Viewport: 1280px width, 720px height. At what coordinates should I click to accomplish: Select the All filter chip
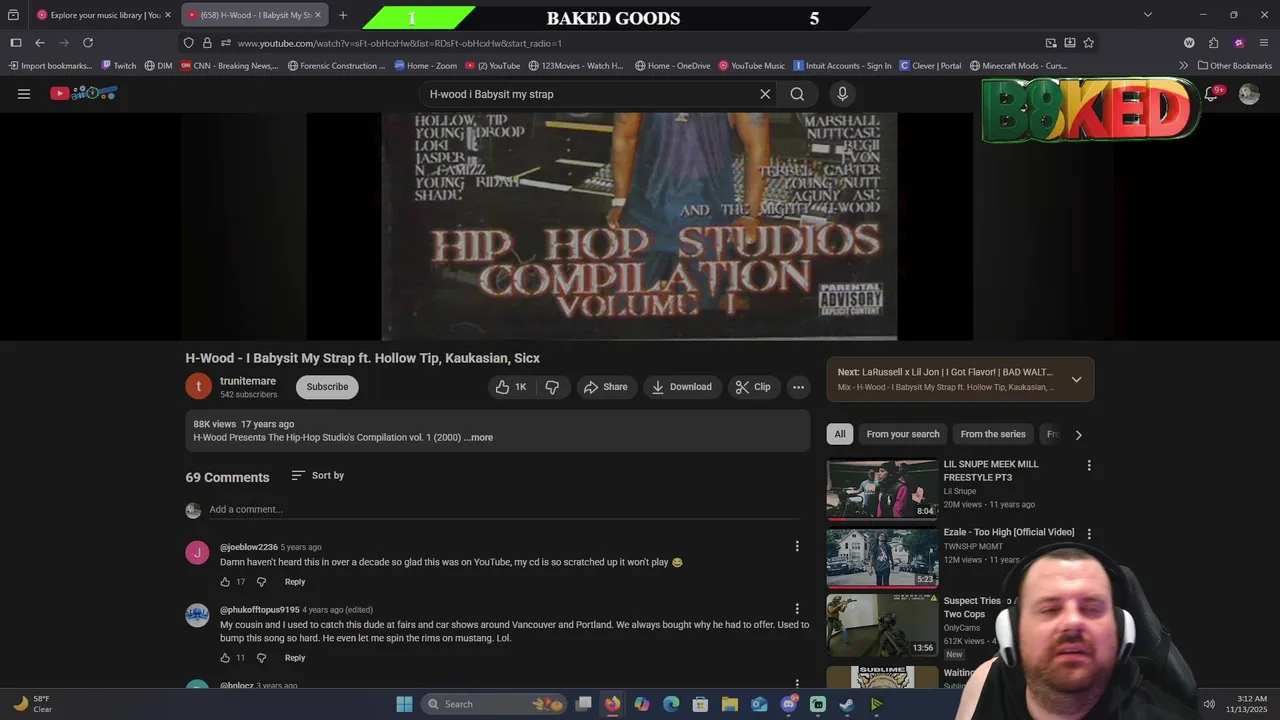[840, 434]
